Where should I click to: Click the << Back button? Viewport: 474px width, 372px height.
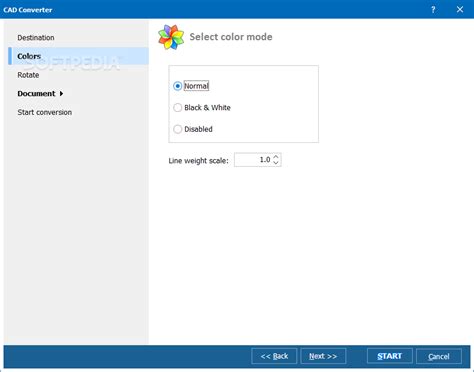pos(274,356)
